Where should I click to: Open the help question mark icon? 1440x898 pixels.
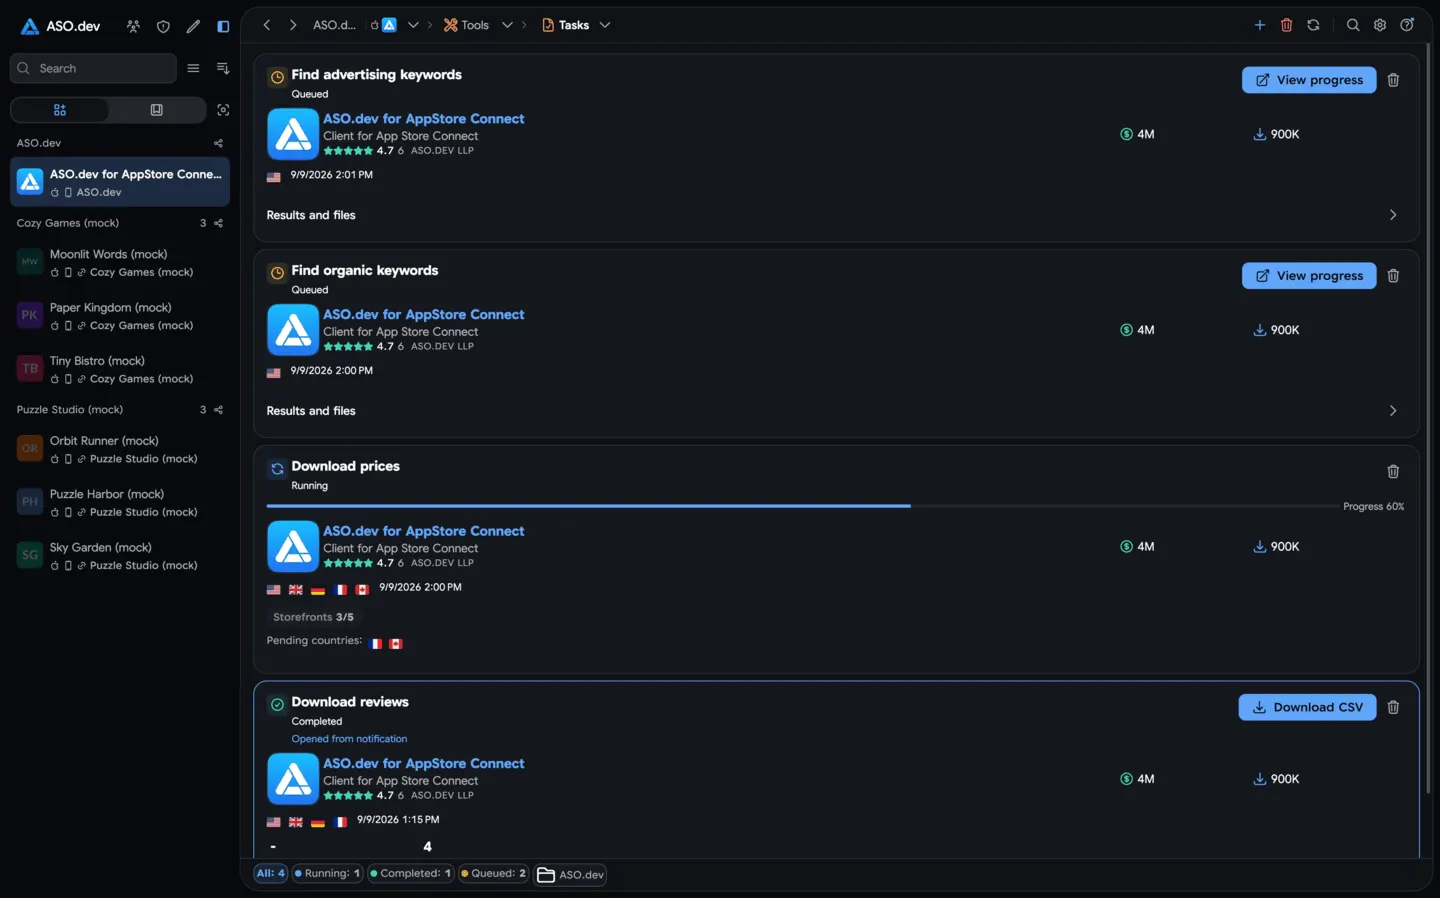(1407, 25)
